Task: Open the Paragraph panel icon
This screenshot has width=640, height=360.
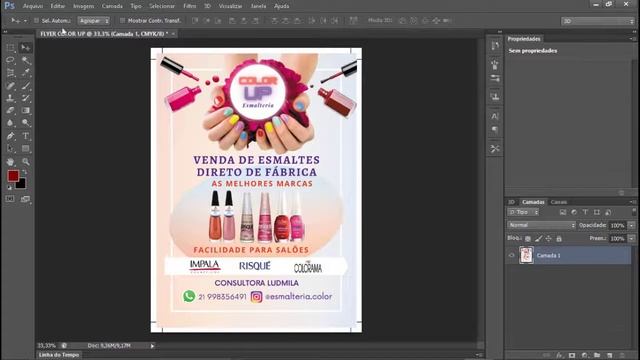Action: [495, 130]
